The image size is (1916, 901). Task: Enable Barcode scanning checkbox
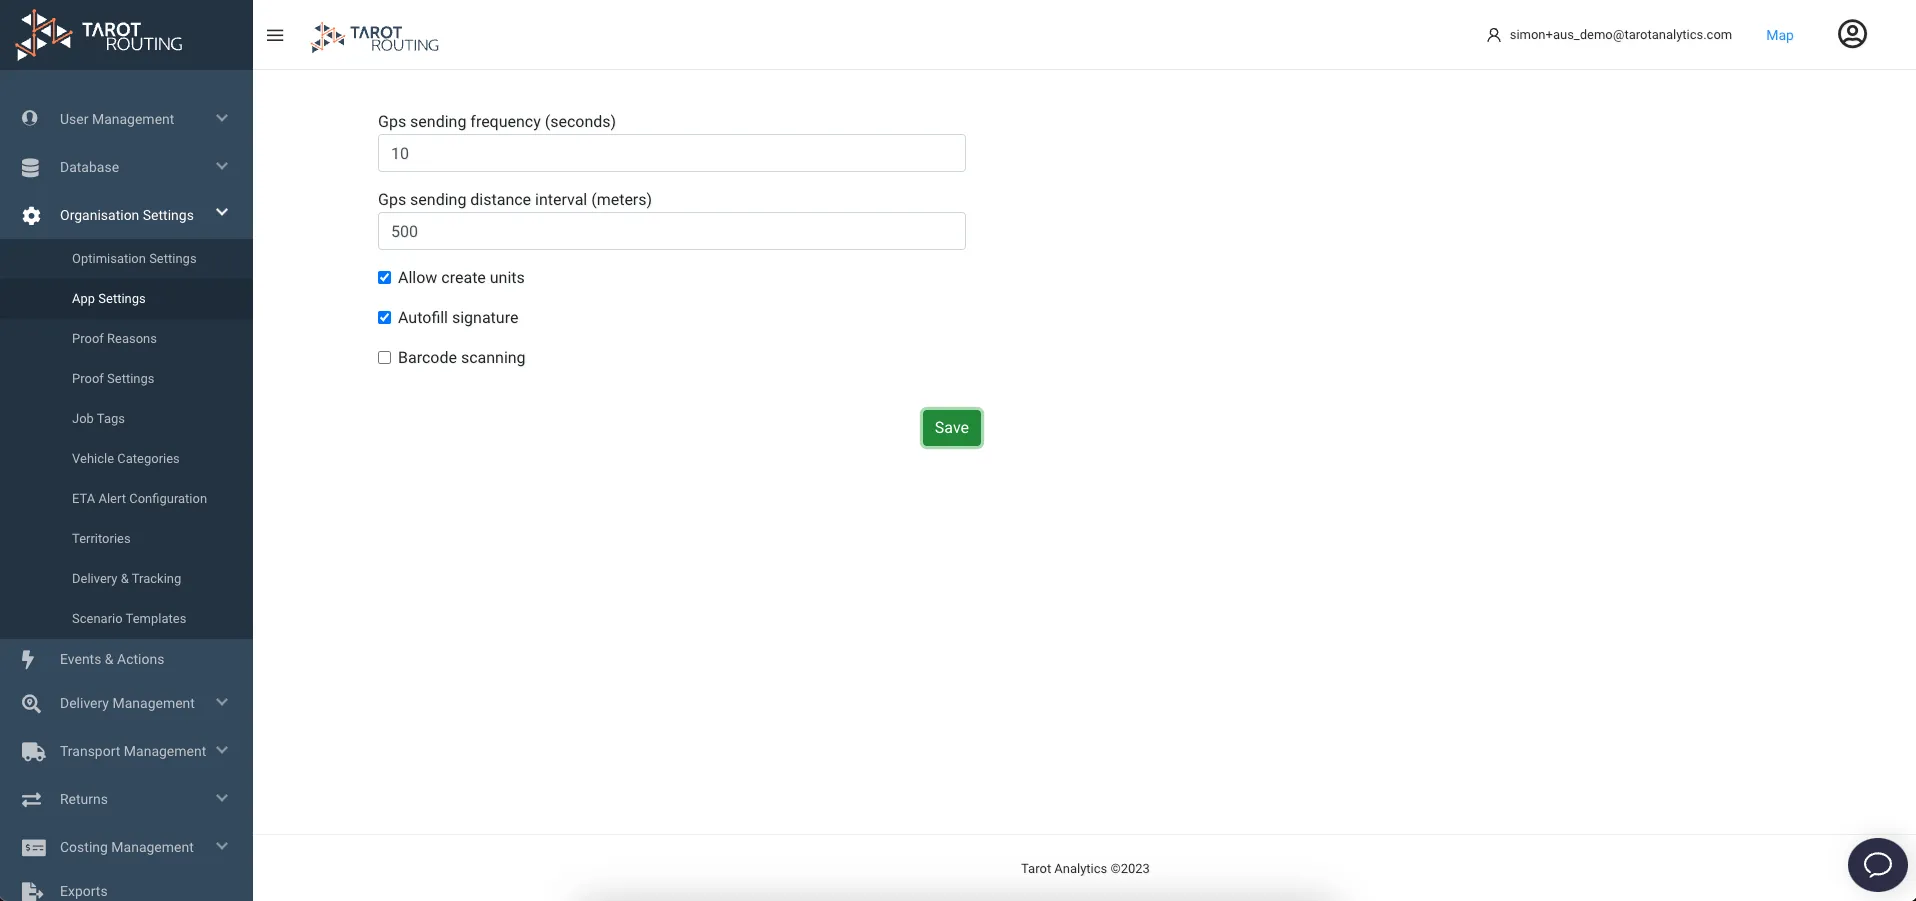(384, 358)
